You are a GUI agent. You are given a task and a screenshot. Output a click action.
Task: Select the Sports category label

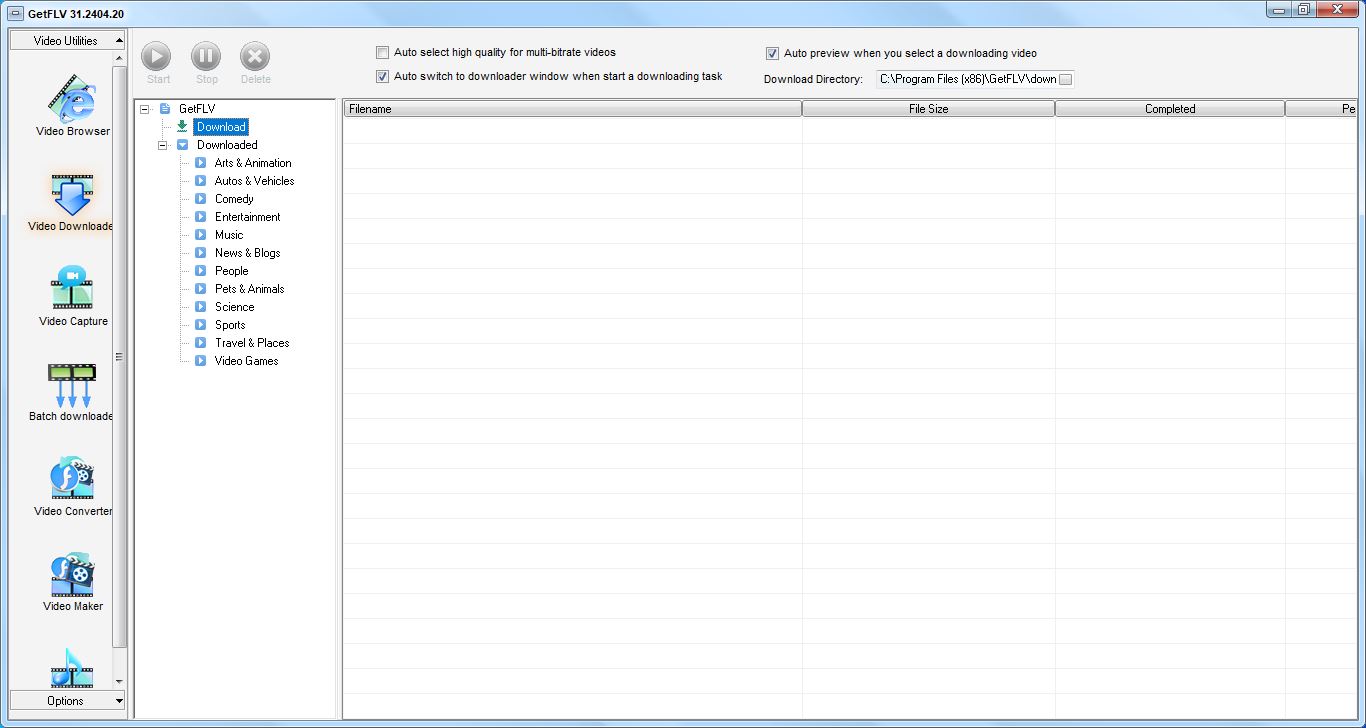click(230, 325)
